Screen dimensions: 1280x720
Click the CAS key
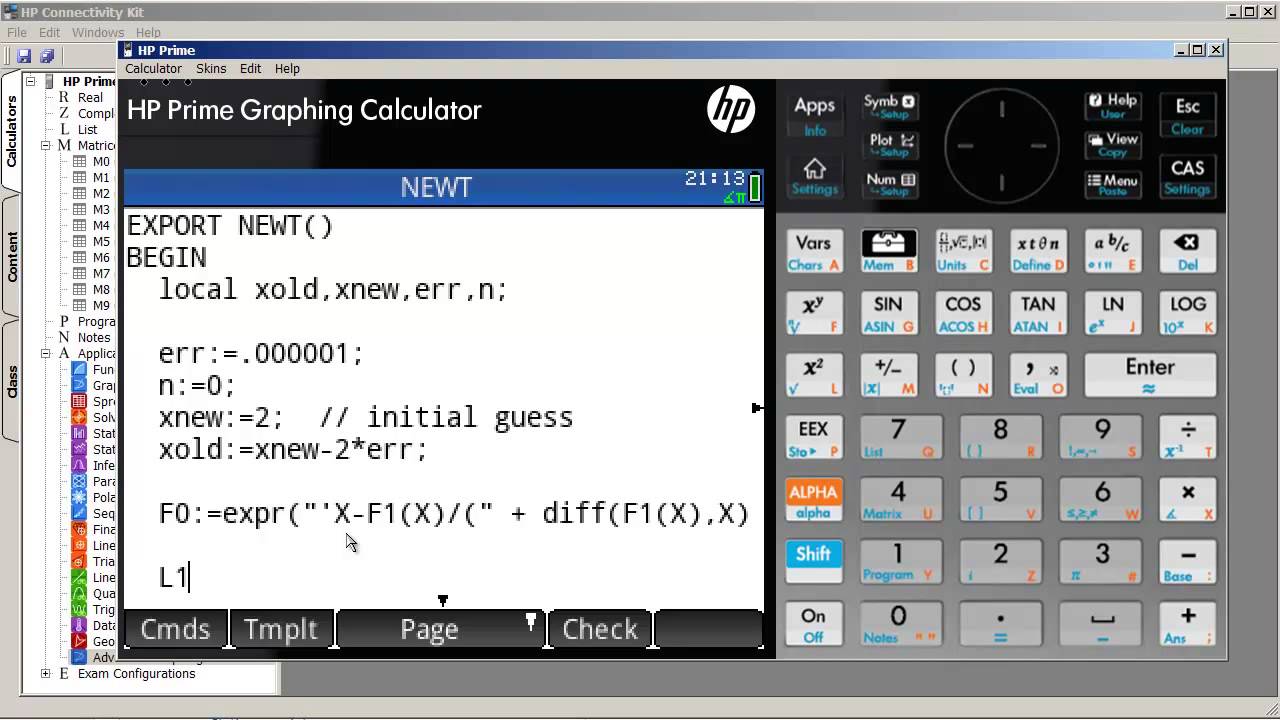[1187, 176]
